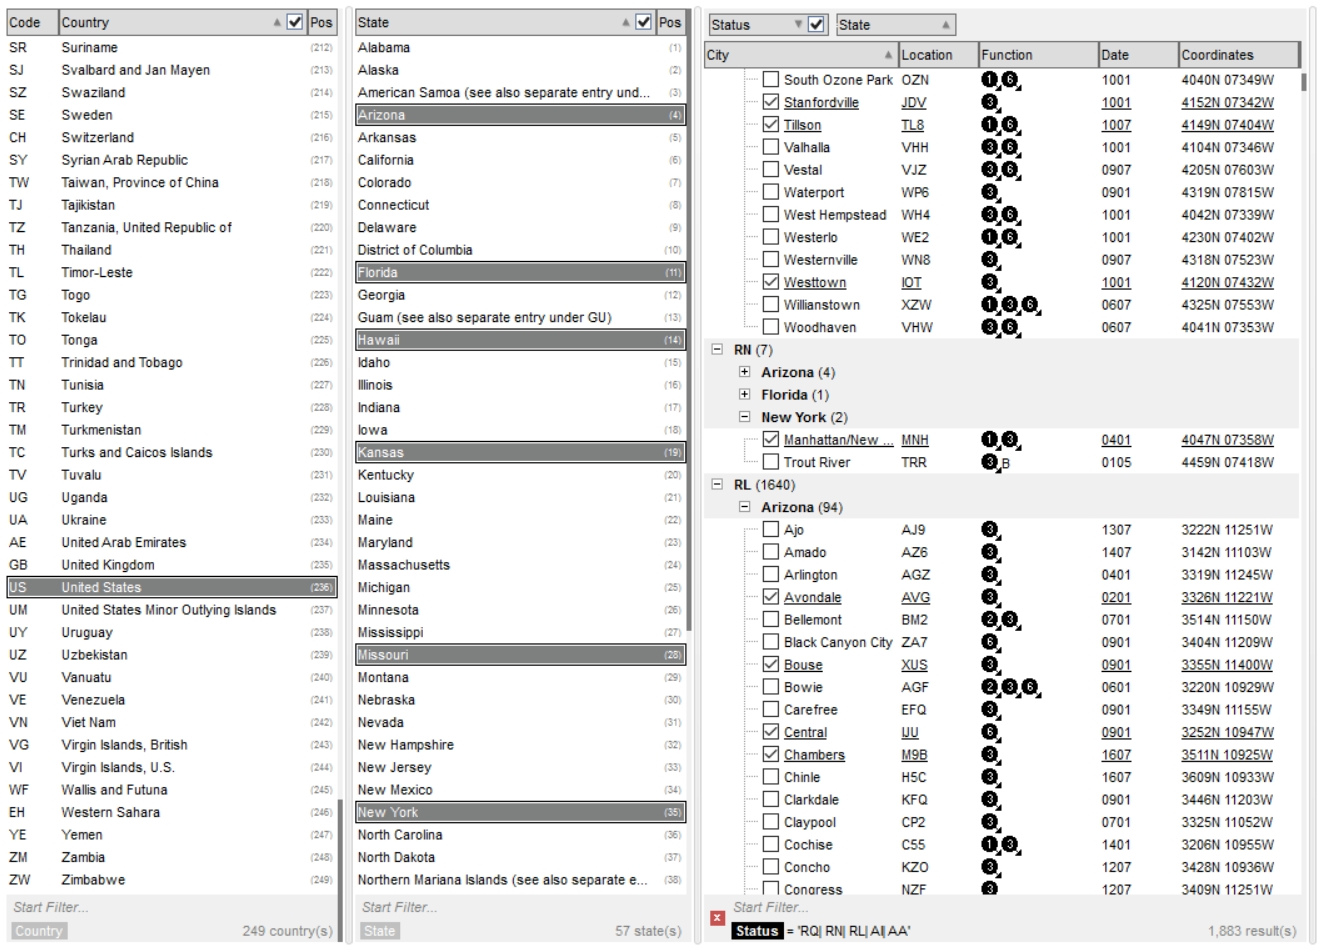Click function 1 icon in Cochise row
Viewport: 1323px width, 951px height.
(x=989, y=845)
